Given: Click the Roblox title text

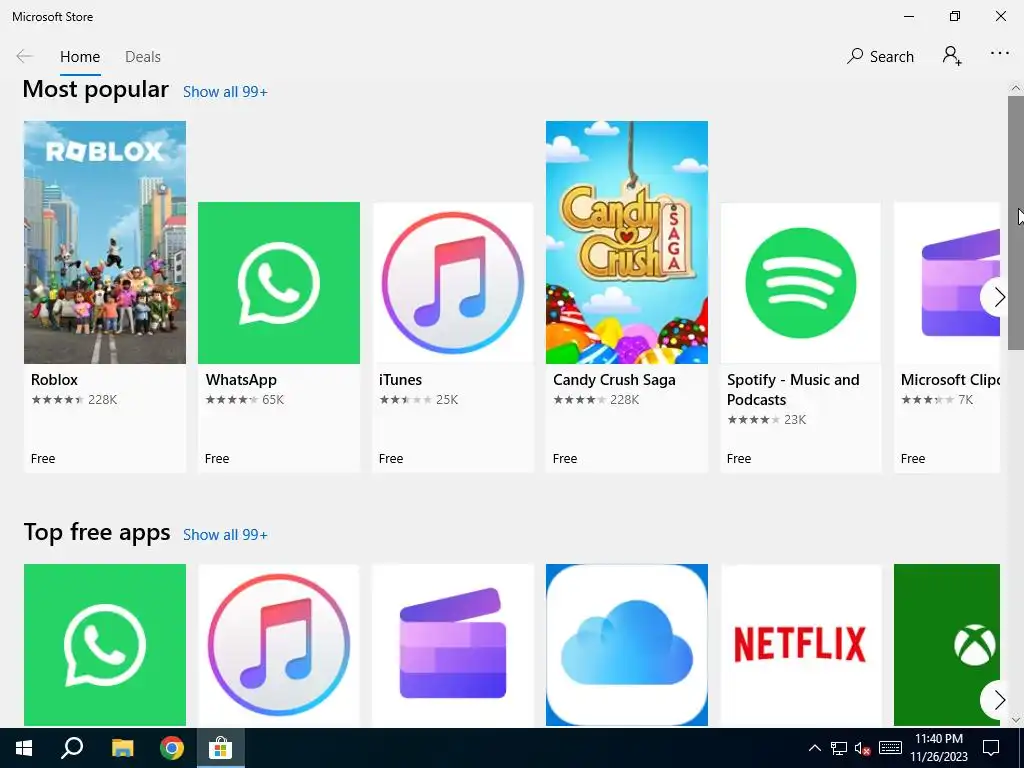Looking at the screenshot, I should (x=54, y=379).
